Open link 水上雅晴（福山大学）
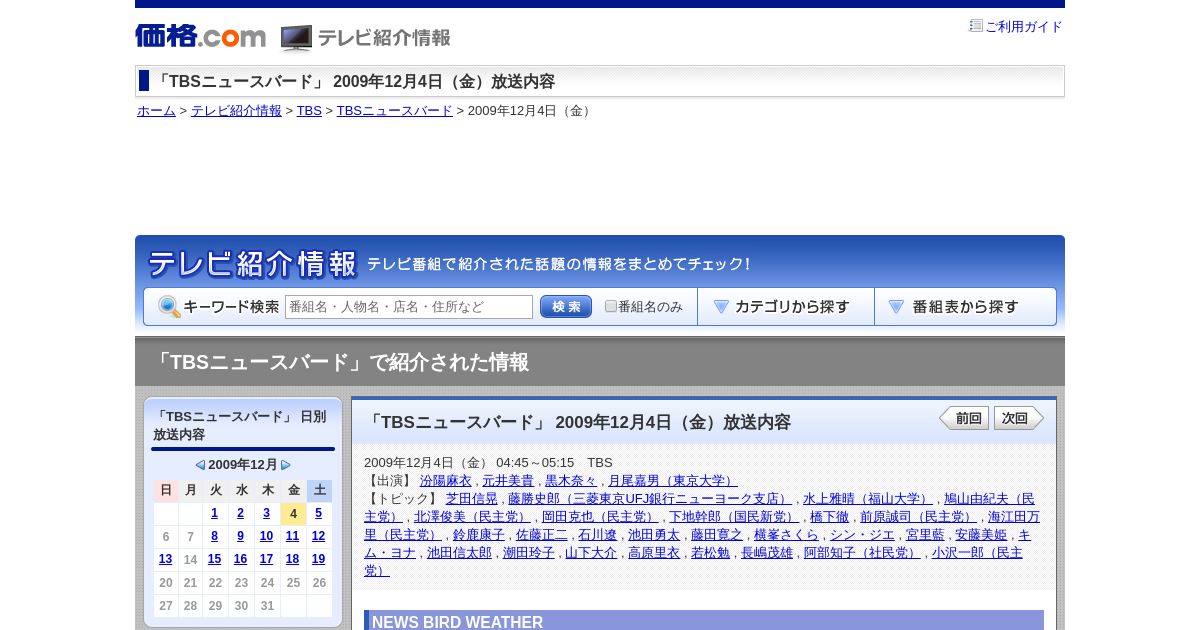Screen dimensions: 1200x630 tap(868, 499)
